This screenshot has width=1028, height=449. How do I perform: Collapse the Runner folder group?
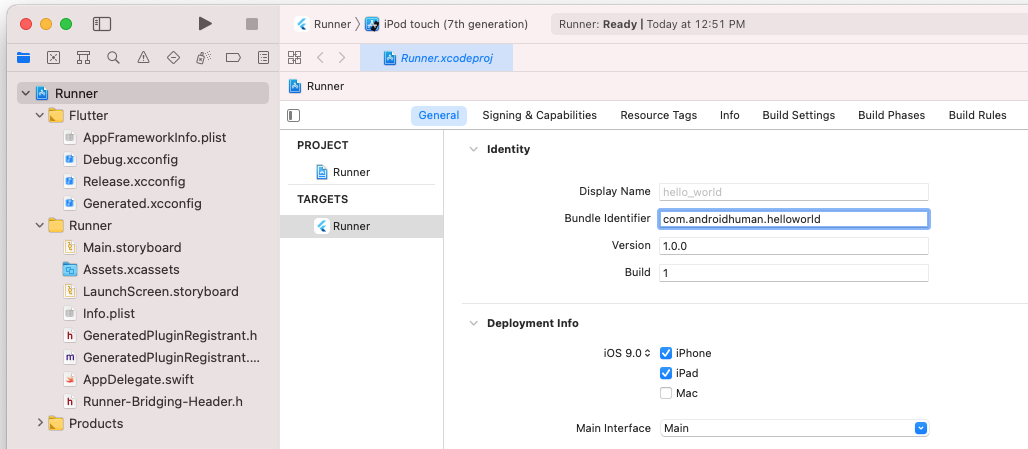40,225
